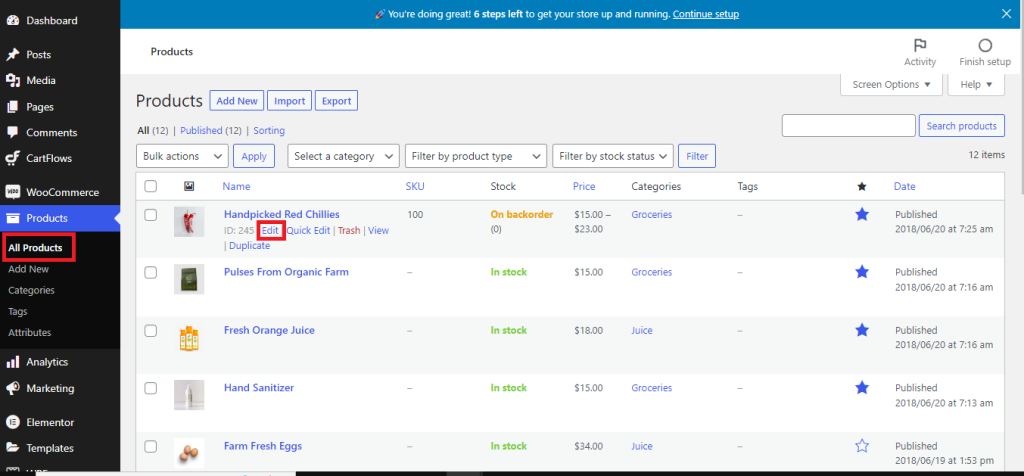1024x476 pixels.
Task: Toggle featured star for Handpicked Red Chillies
Action: pyautogui.click(x=862, y=214)
